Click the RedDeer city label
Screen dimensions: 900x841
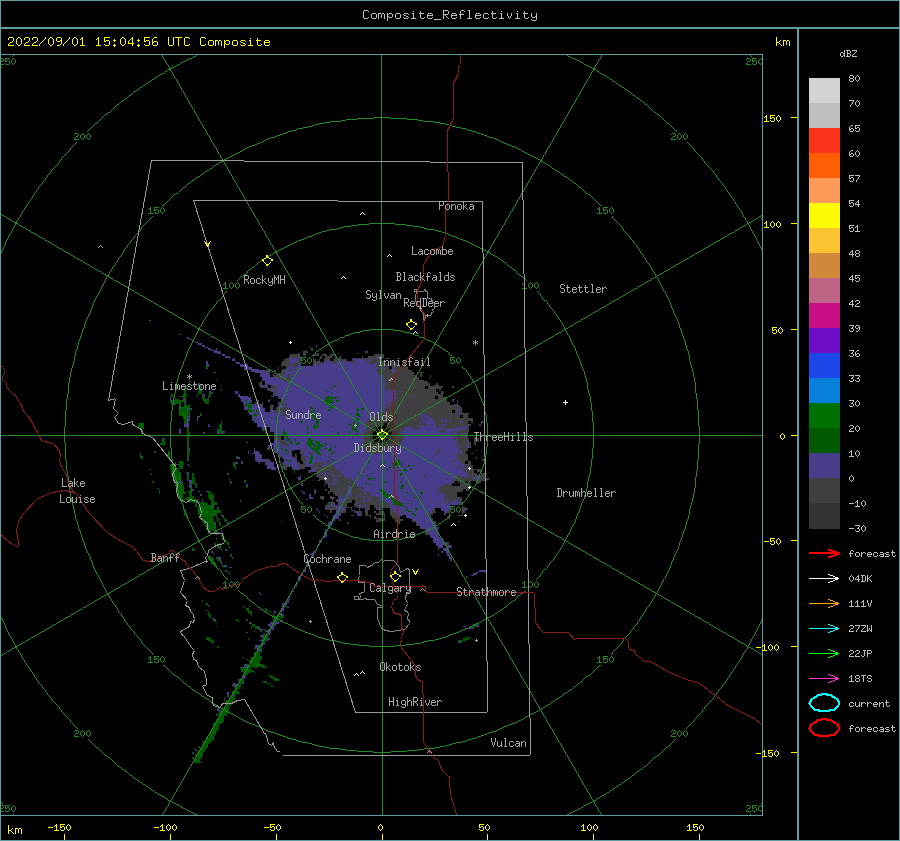pyautogui.click(x=424, y=303)
